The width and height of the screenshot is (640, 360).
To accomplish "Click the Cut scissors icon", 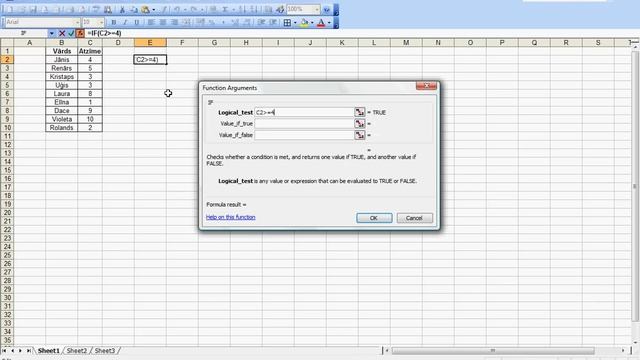I will pyautogui.click(x=122, y=9).
